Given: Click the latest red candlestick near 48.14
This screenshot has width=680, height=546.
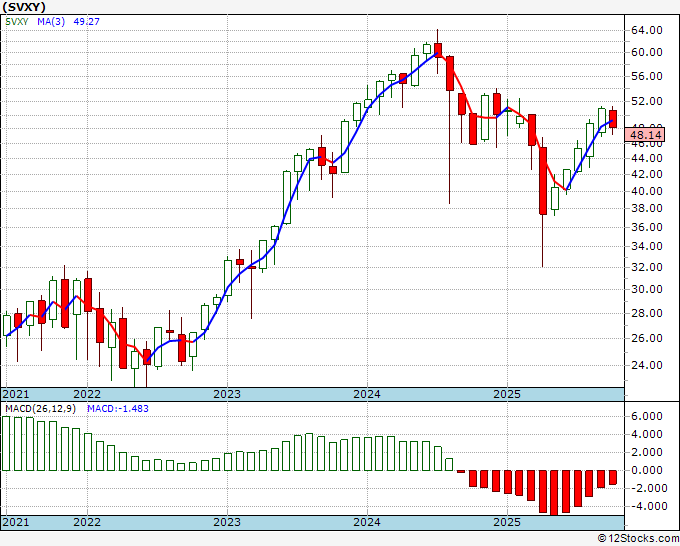Looking at the screenshot, I should (x=613, y=119).
